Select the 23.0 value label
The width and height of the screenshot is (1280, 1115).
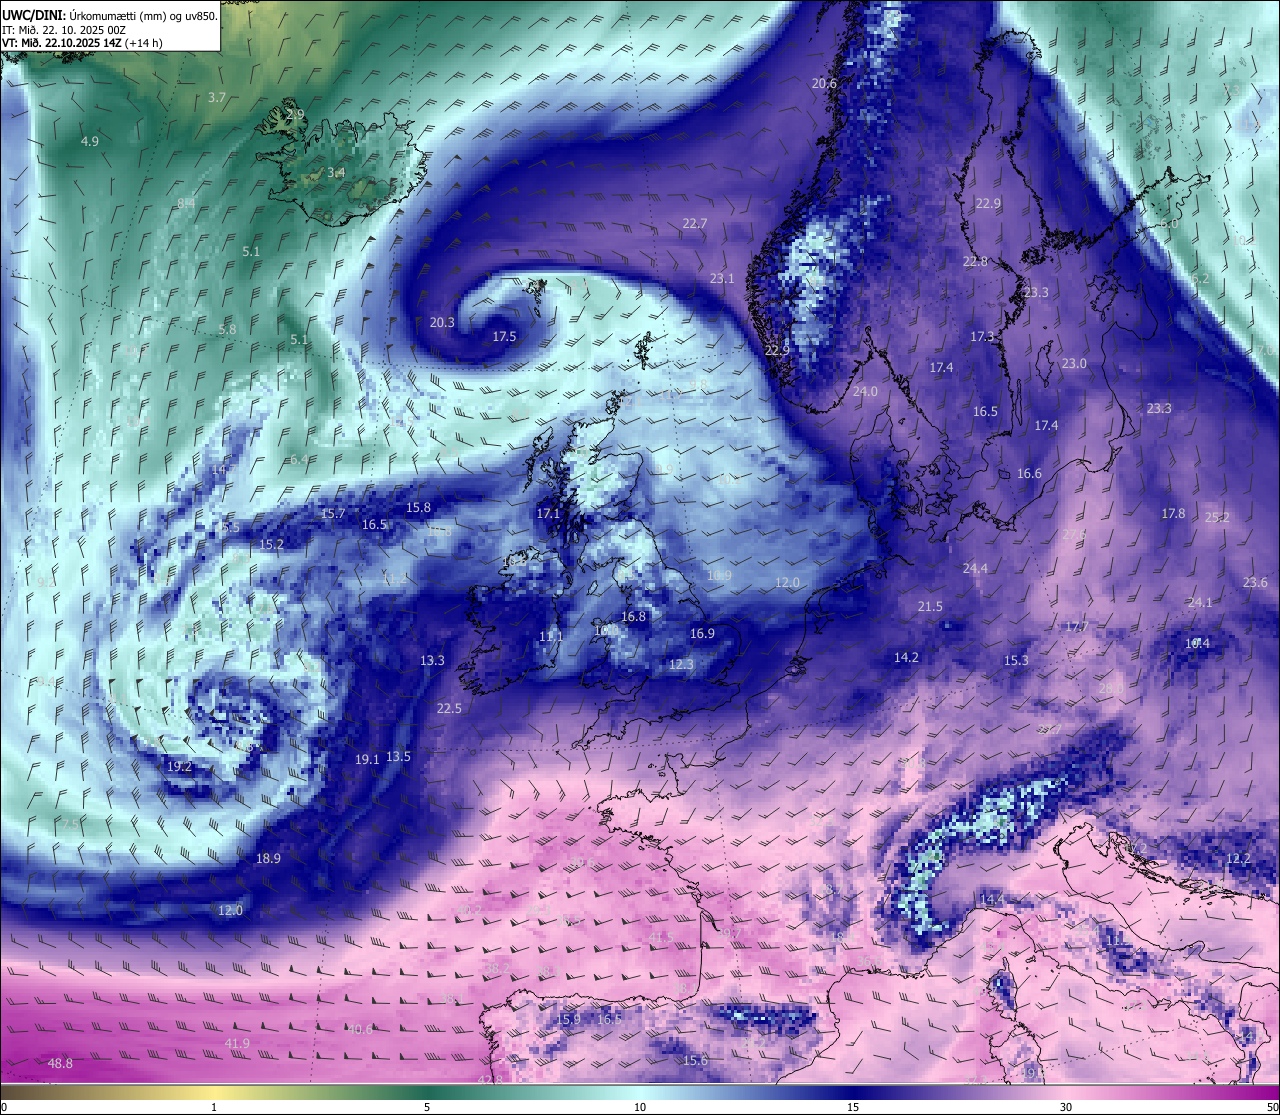pyautogui.click(x=1074, y=364)
